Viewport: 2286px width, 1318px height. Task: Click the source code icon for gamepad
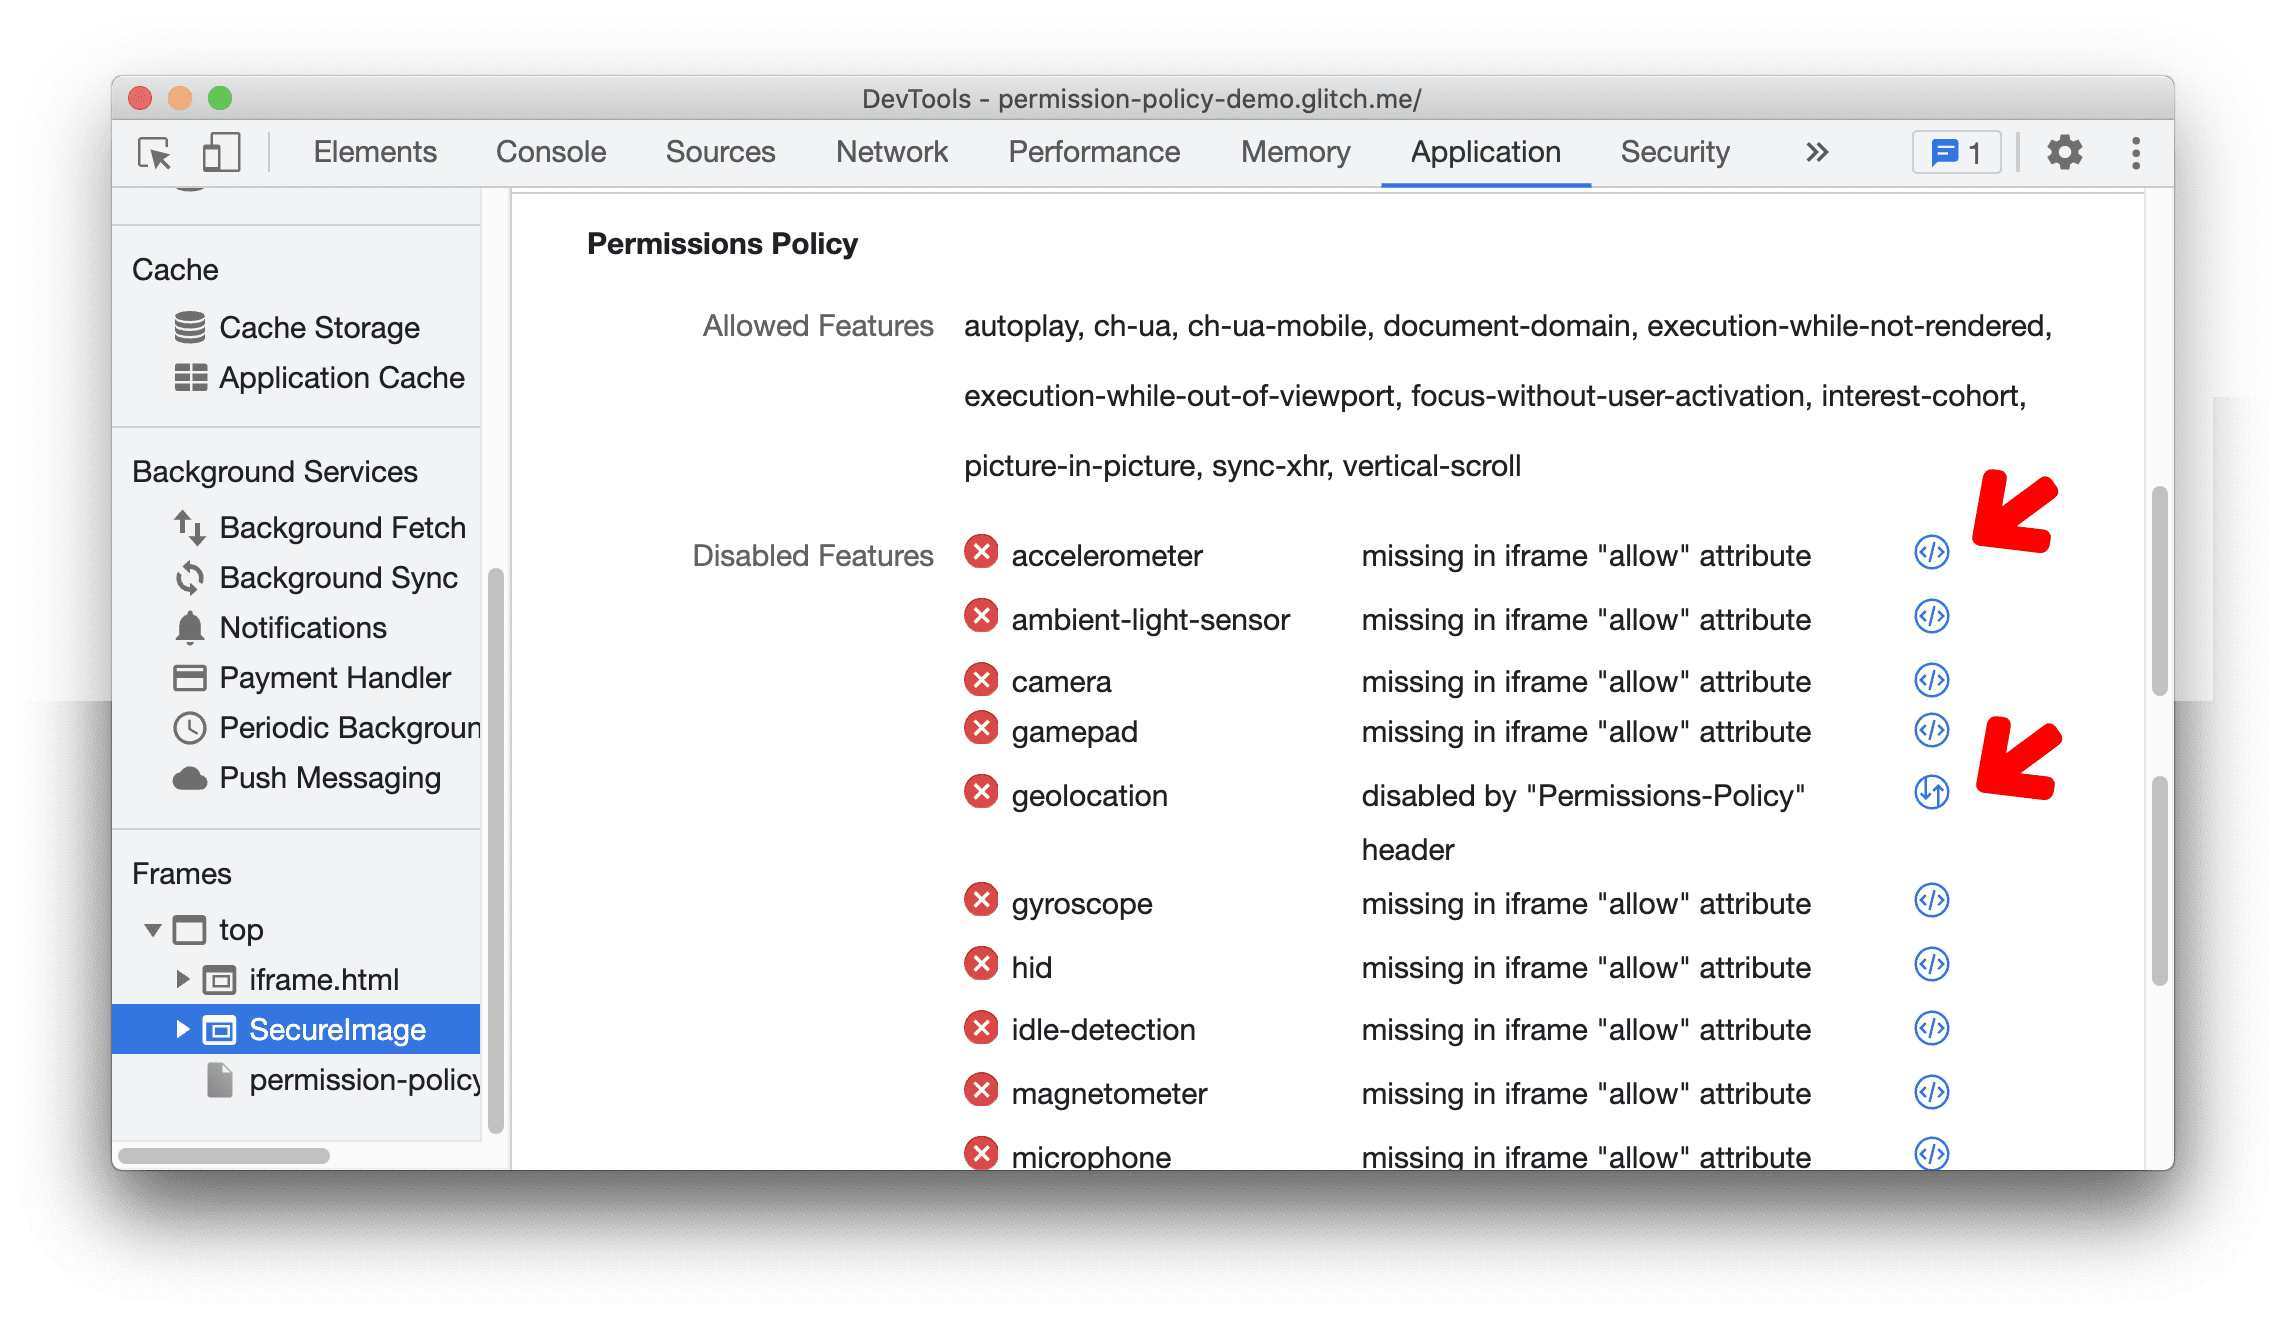click(1926, 732)
